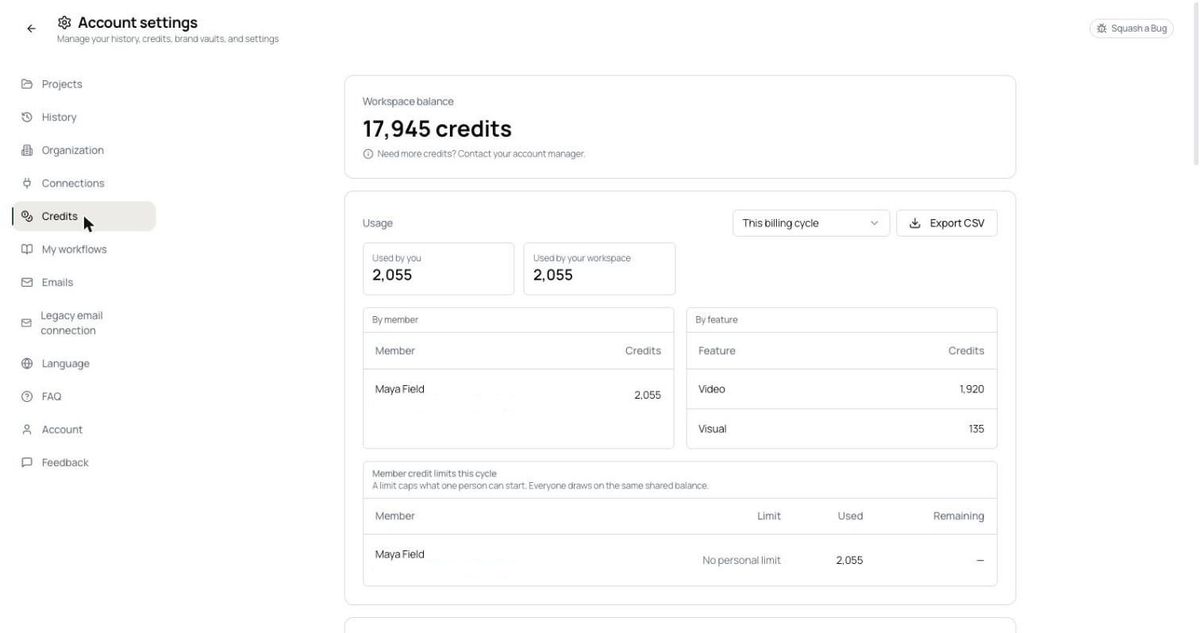Click the Emails envelope icon
This screenshot has width=1200, height=633.
(27, 282)
